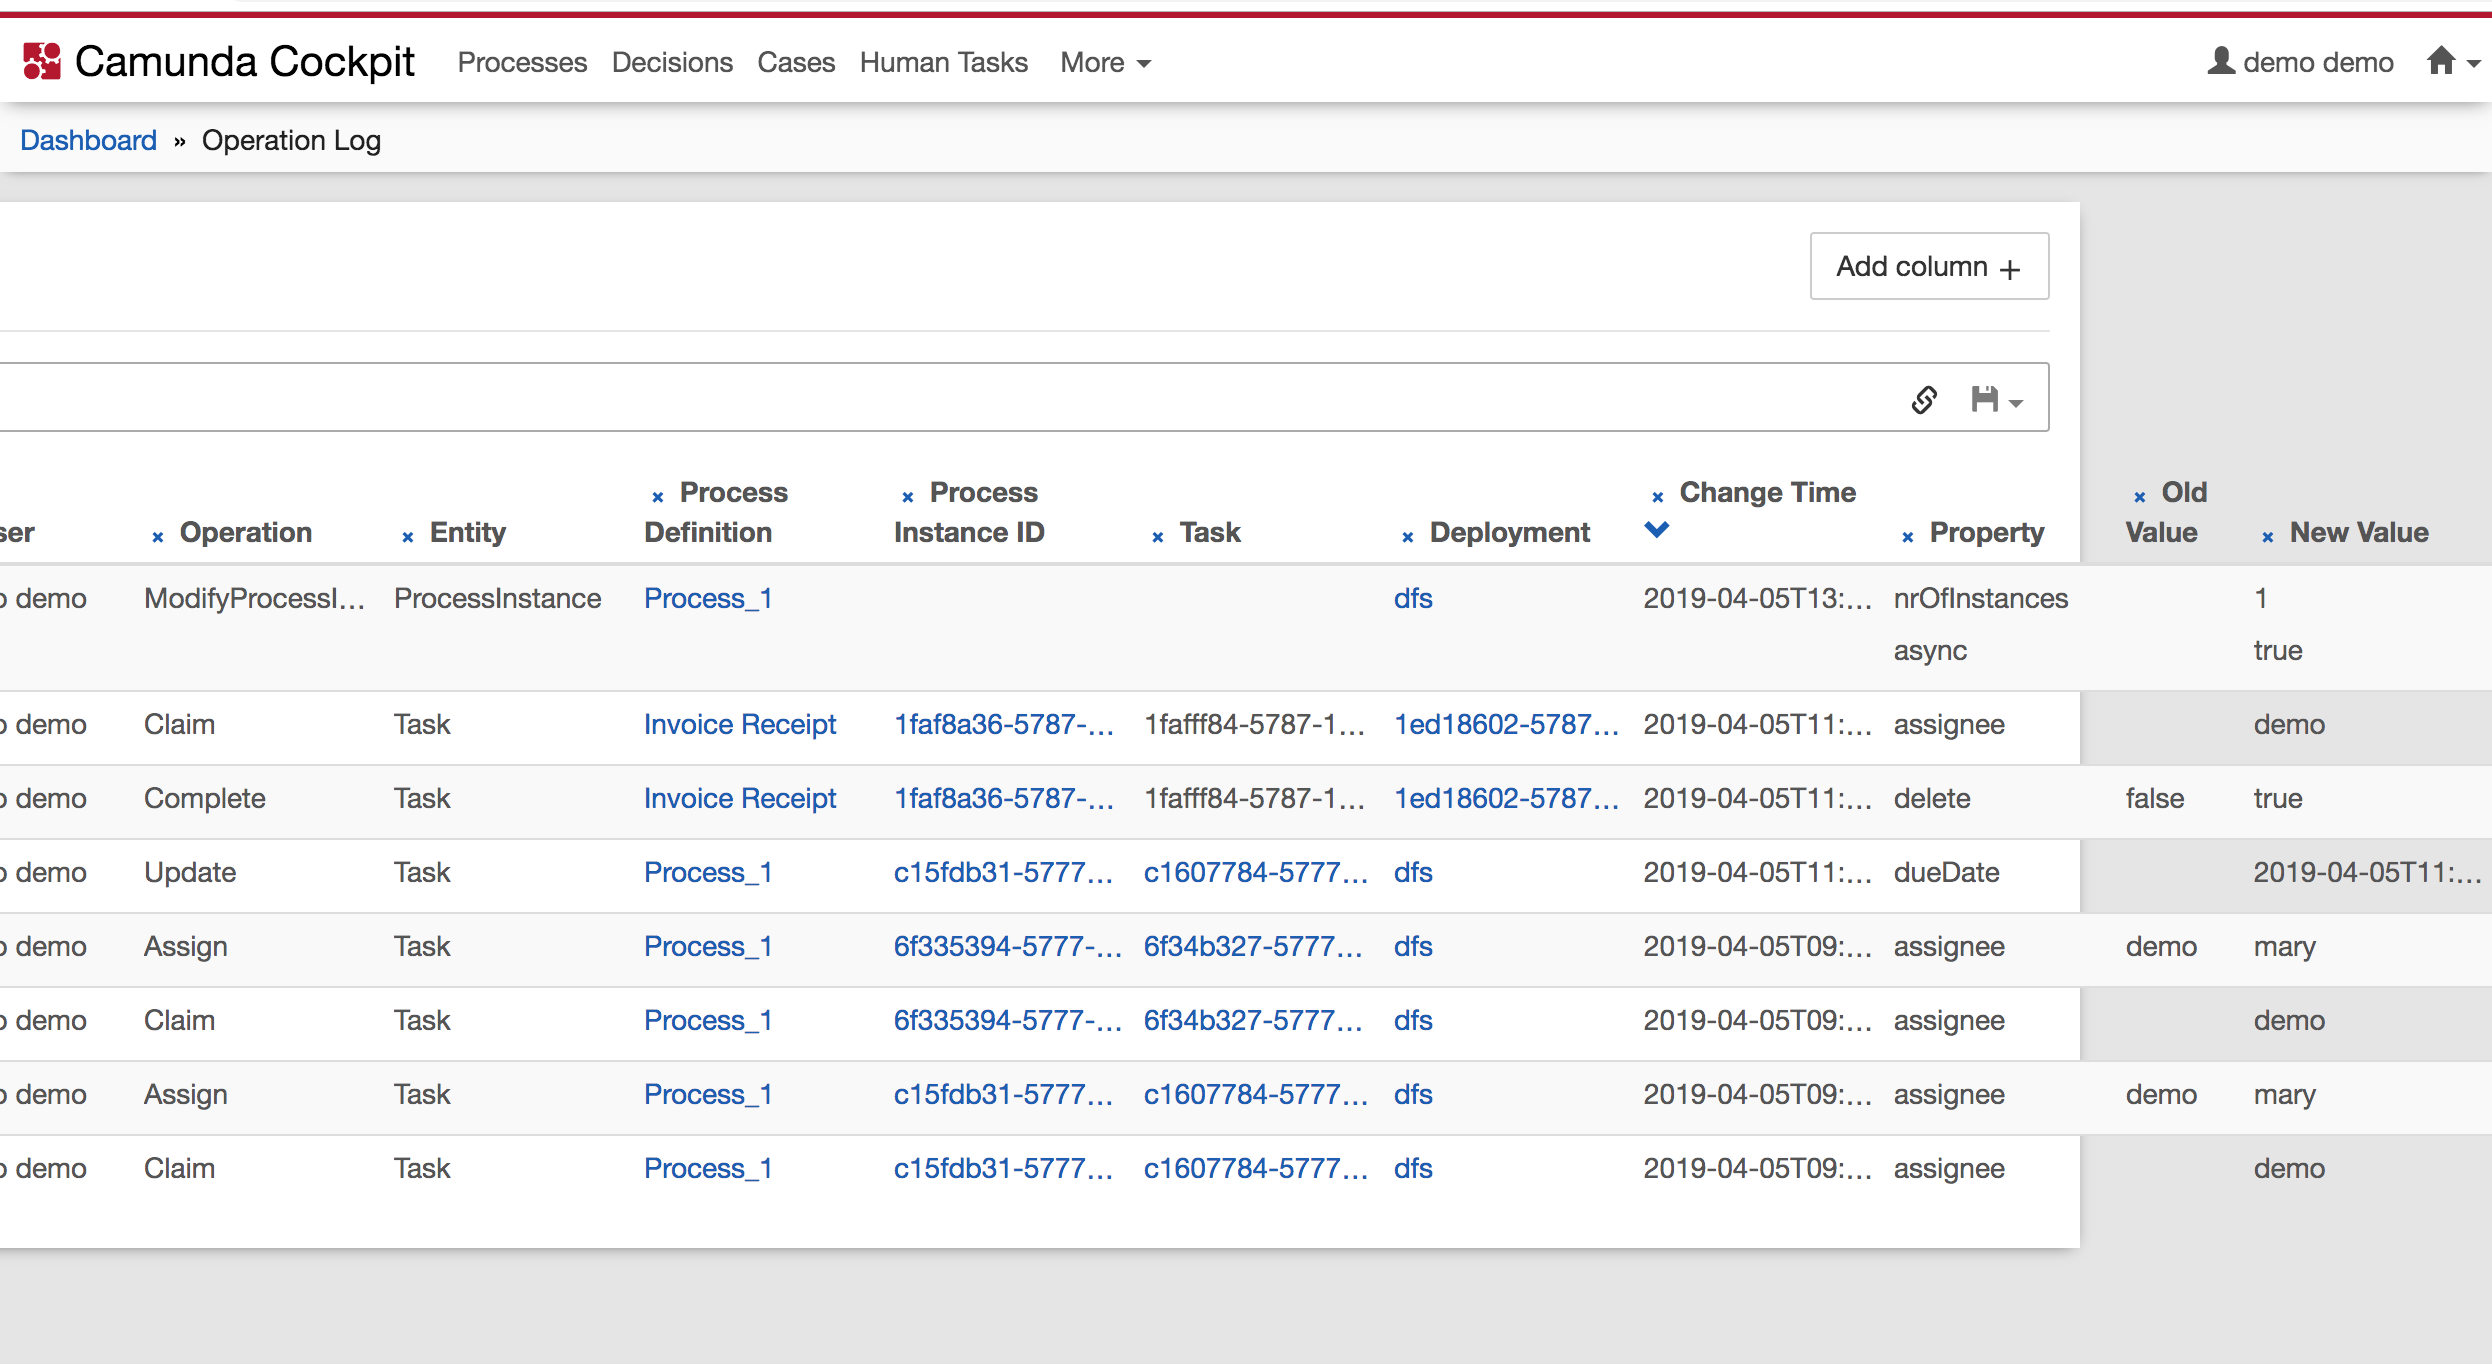
Task: Remove the Task column using its x icon
Action: (x=1158, y=537)
